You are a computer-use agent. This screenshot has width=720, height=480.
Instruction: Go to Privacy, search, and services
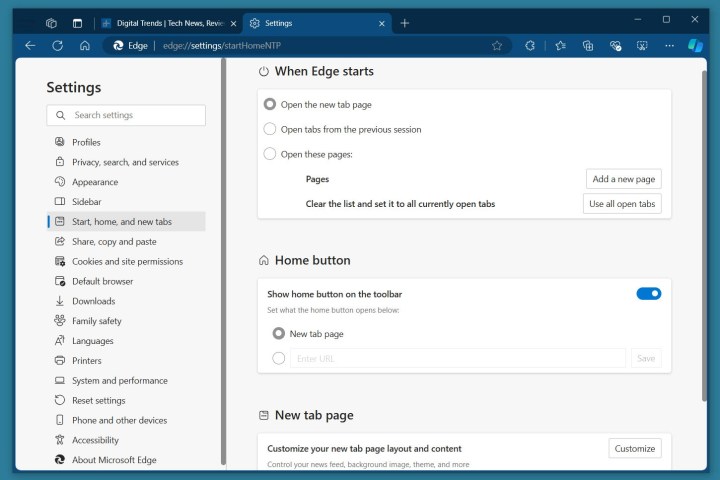tap(125, 162)
